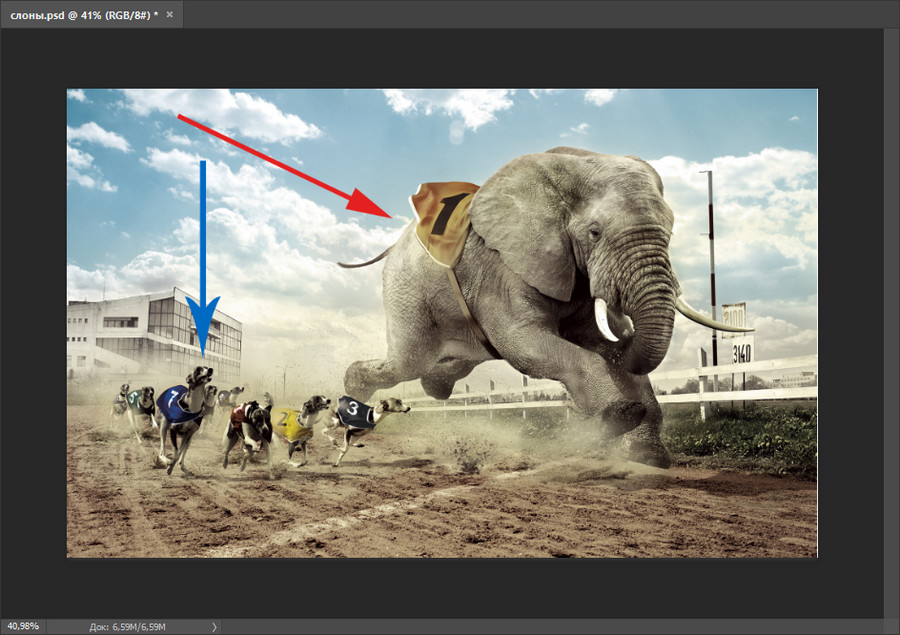Click the elephant's eye
Image resolution: width=900 pixels, height=635 pixels.
coord(594,232)
